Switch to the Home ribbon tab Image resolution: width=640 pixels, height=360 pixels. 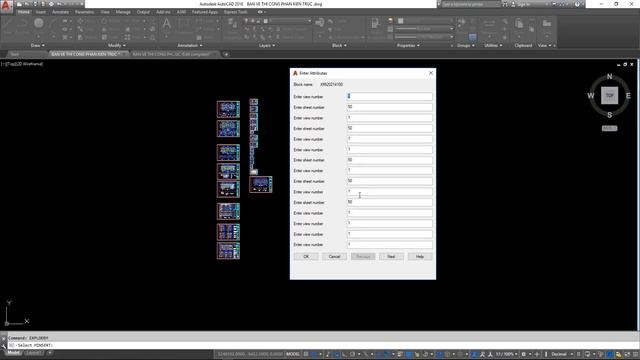(x=24, y=12)
